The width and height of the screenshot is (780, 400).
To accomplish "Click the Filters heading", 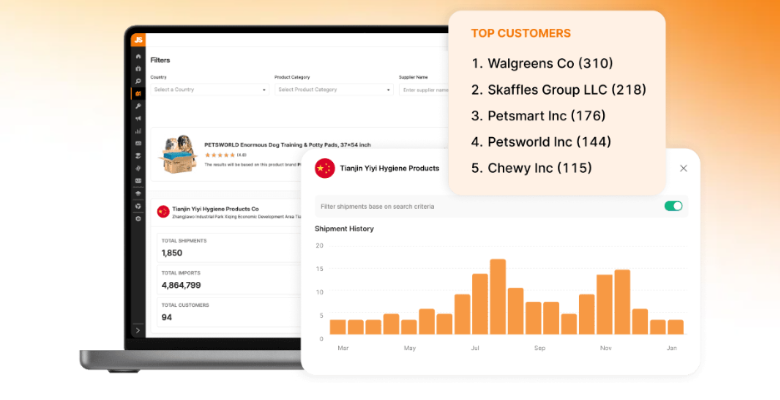I will point(160,60).
